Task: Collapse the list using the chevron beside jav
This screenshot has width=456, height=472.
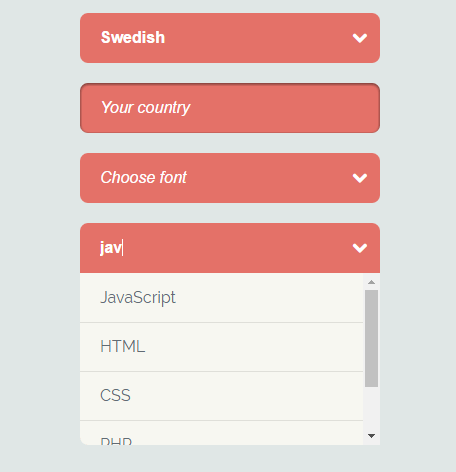Action: [x=360, y=248]
